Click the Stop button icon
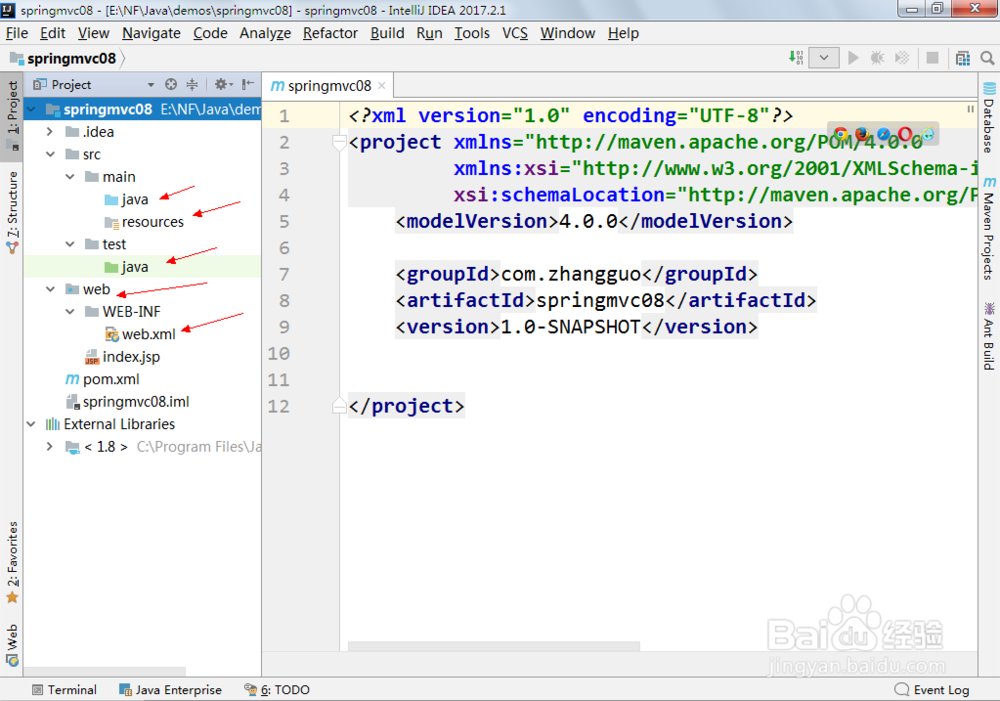This screenshot has width=1000, height=701. pos(931,57)
